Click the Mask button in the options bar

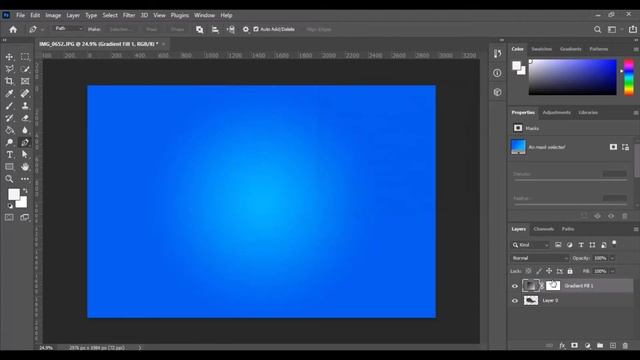(151, 29)
